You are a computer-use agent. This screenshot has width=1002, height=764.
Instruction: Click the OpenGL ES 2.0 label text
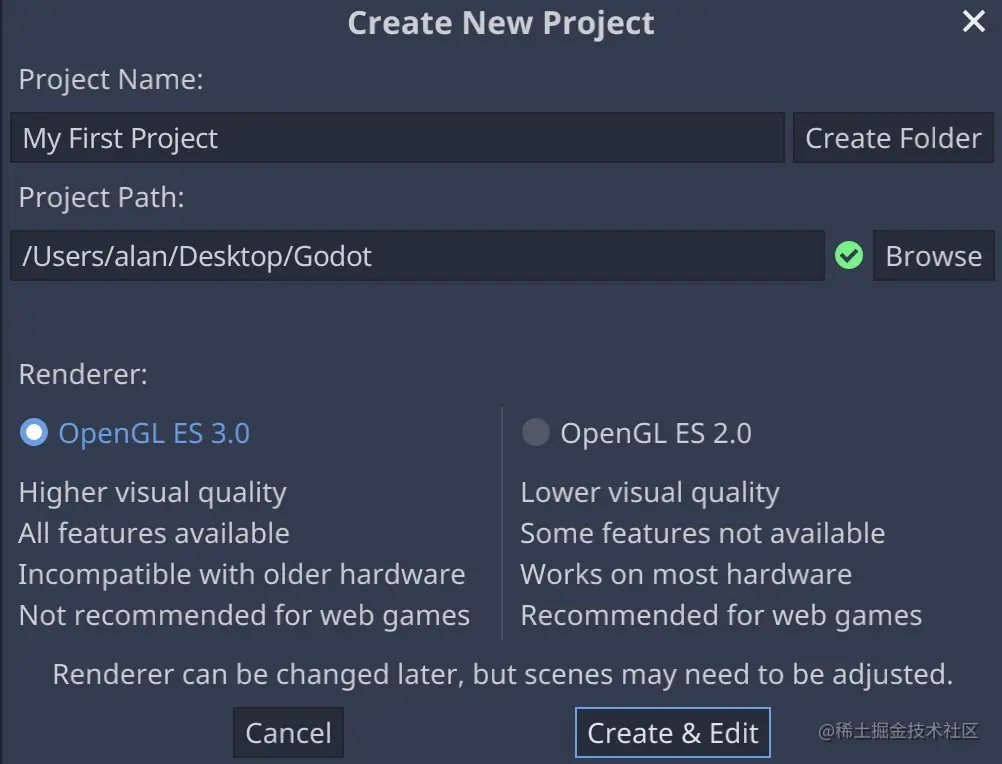pos(656,433)
